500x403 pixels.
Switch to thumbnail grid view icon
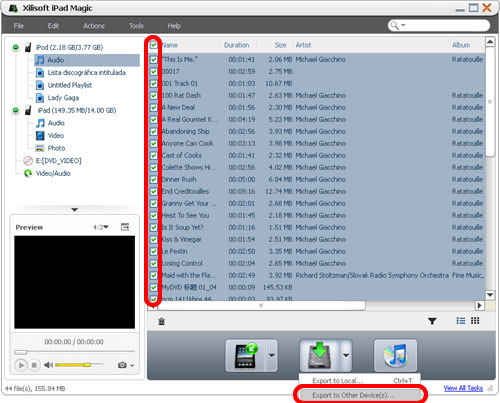click(x=475, y=321)
